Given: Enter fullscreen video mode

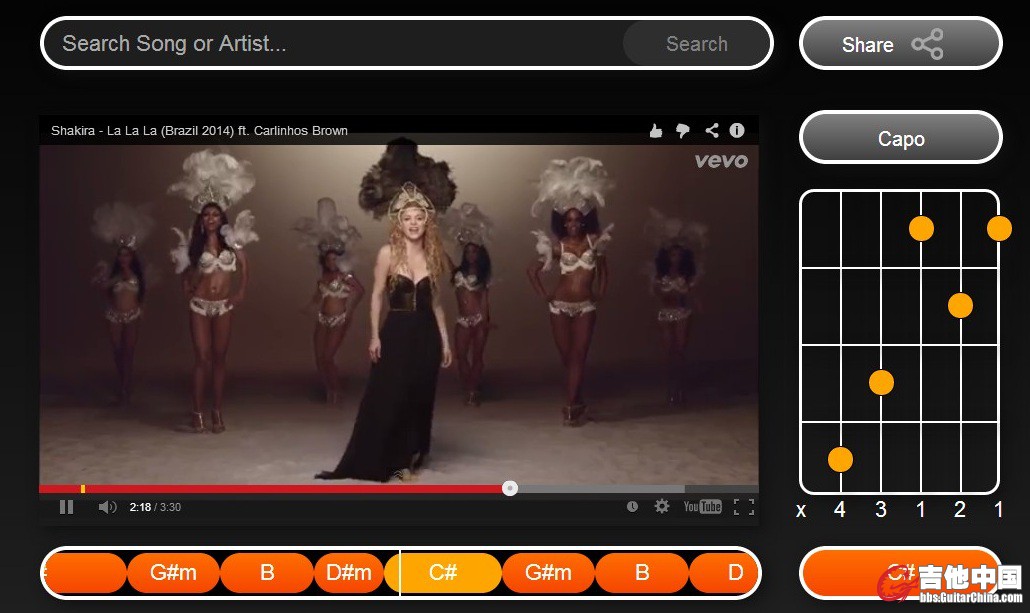Looking at the screenshot, I should pyautogui.click(x=744, y=507).
